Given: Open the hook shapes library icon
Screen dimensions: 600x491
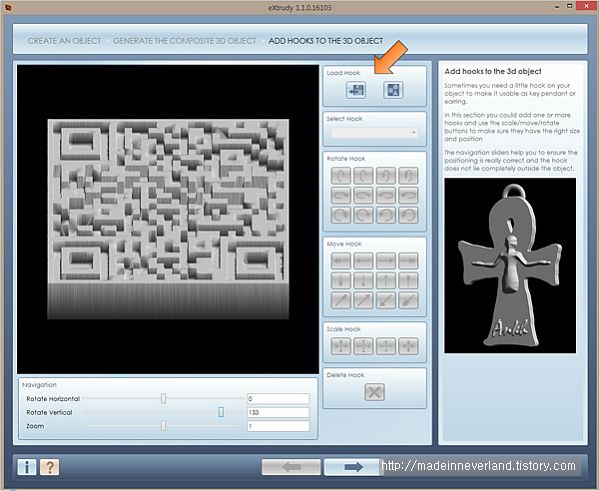Looking at the screenshot, I should click(x=393, y=90).
